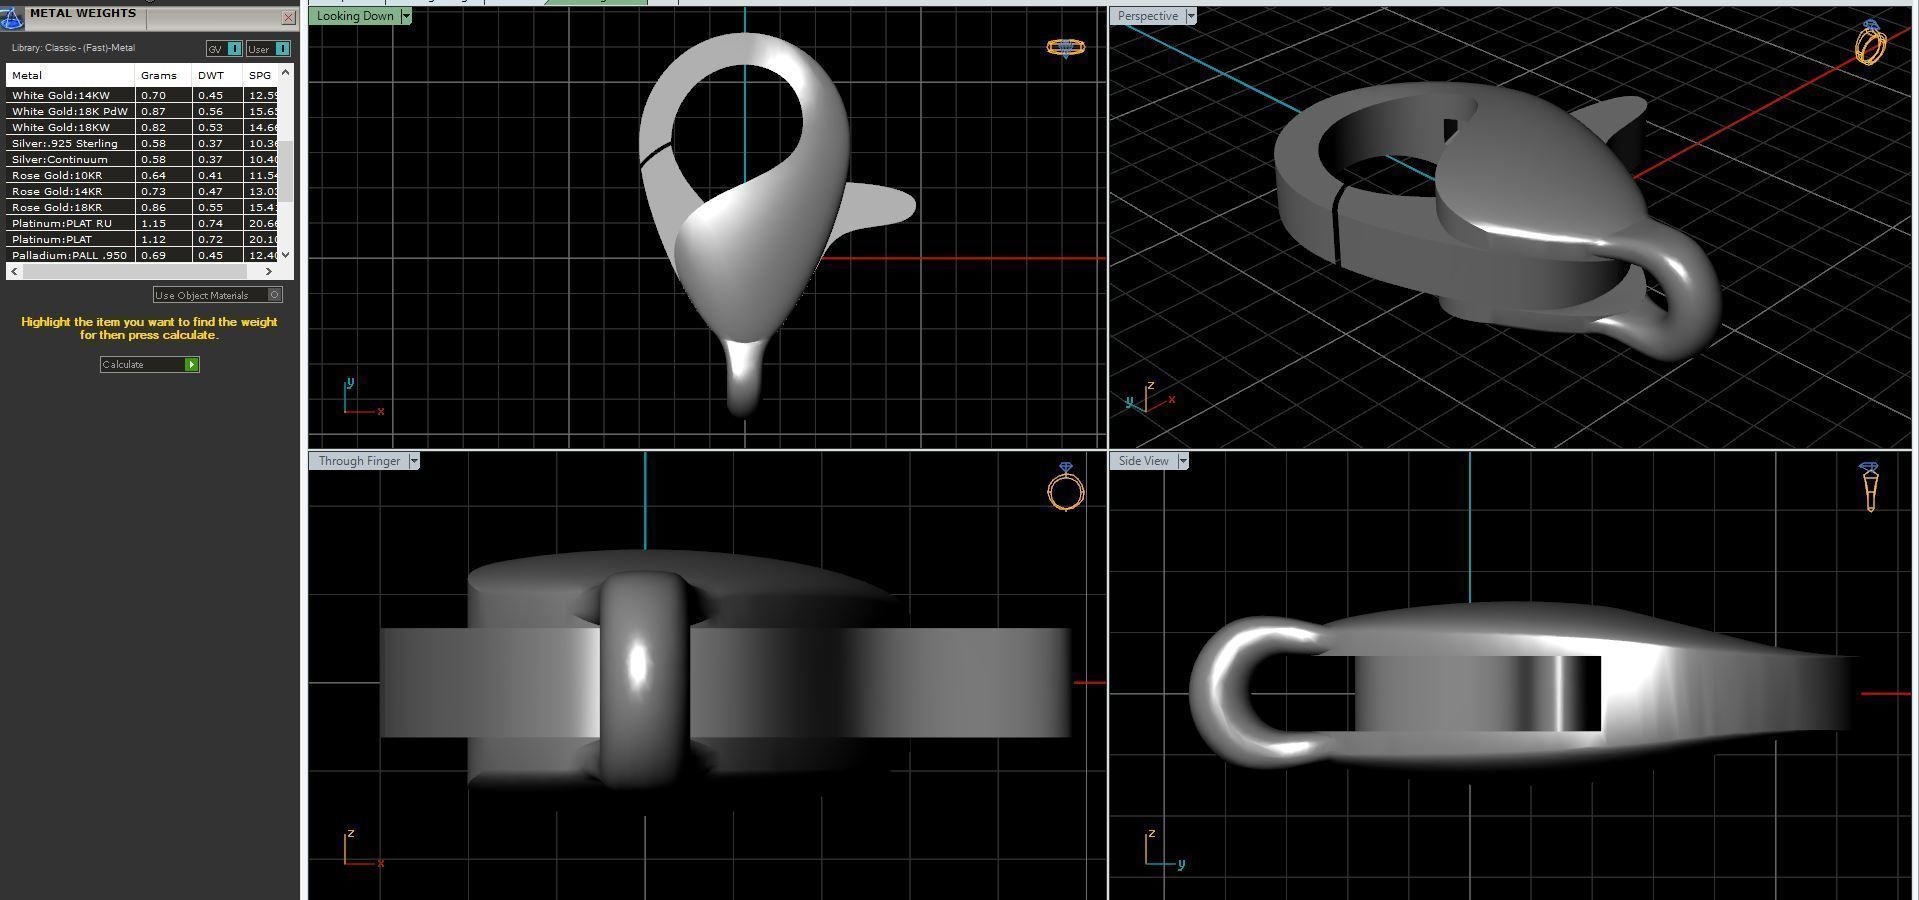Activate the Through Finger viewport title
Viewport: 1919px width, 900px height.
pos(359,461)
